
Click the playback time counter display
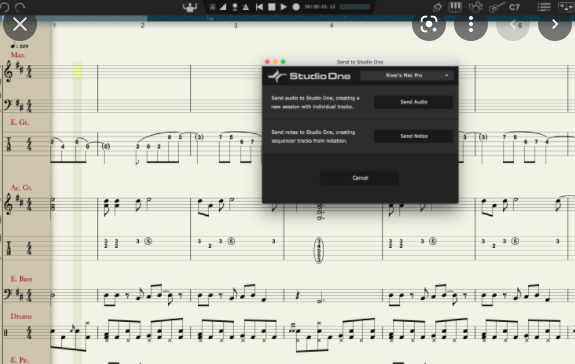point(320,7)
